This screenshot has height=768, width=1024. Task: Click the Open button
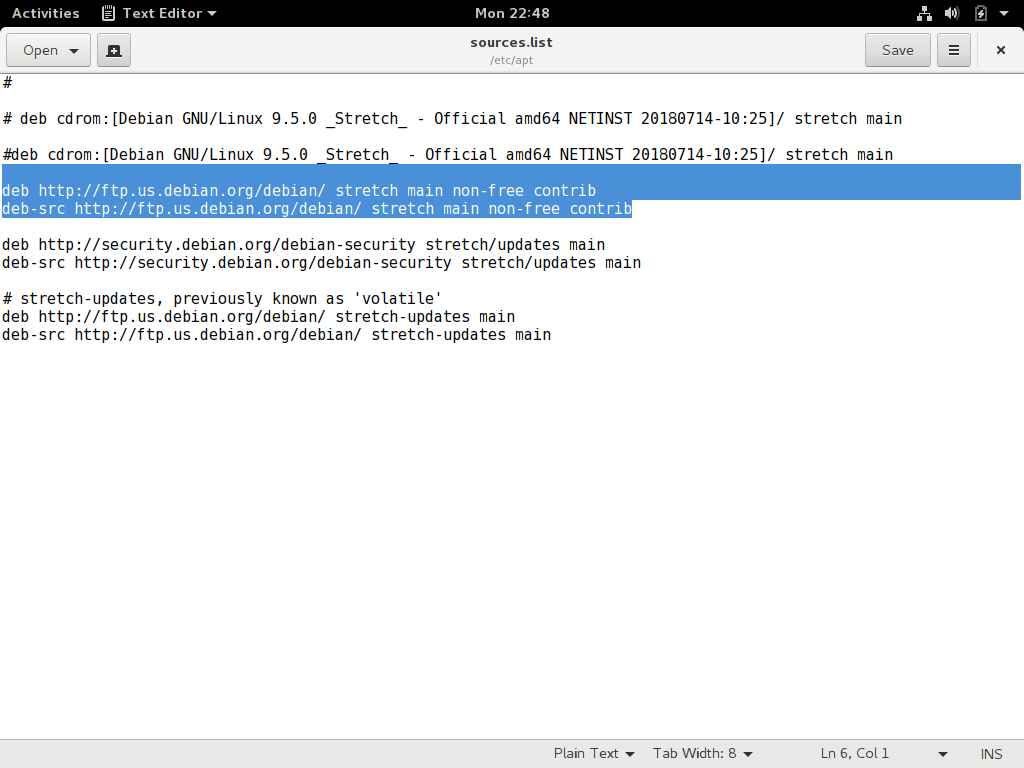pos(40,49)
